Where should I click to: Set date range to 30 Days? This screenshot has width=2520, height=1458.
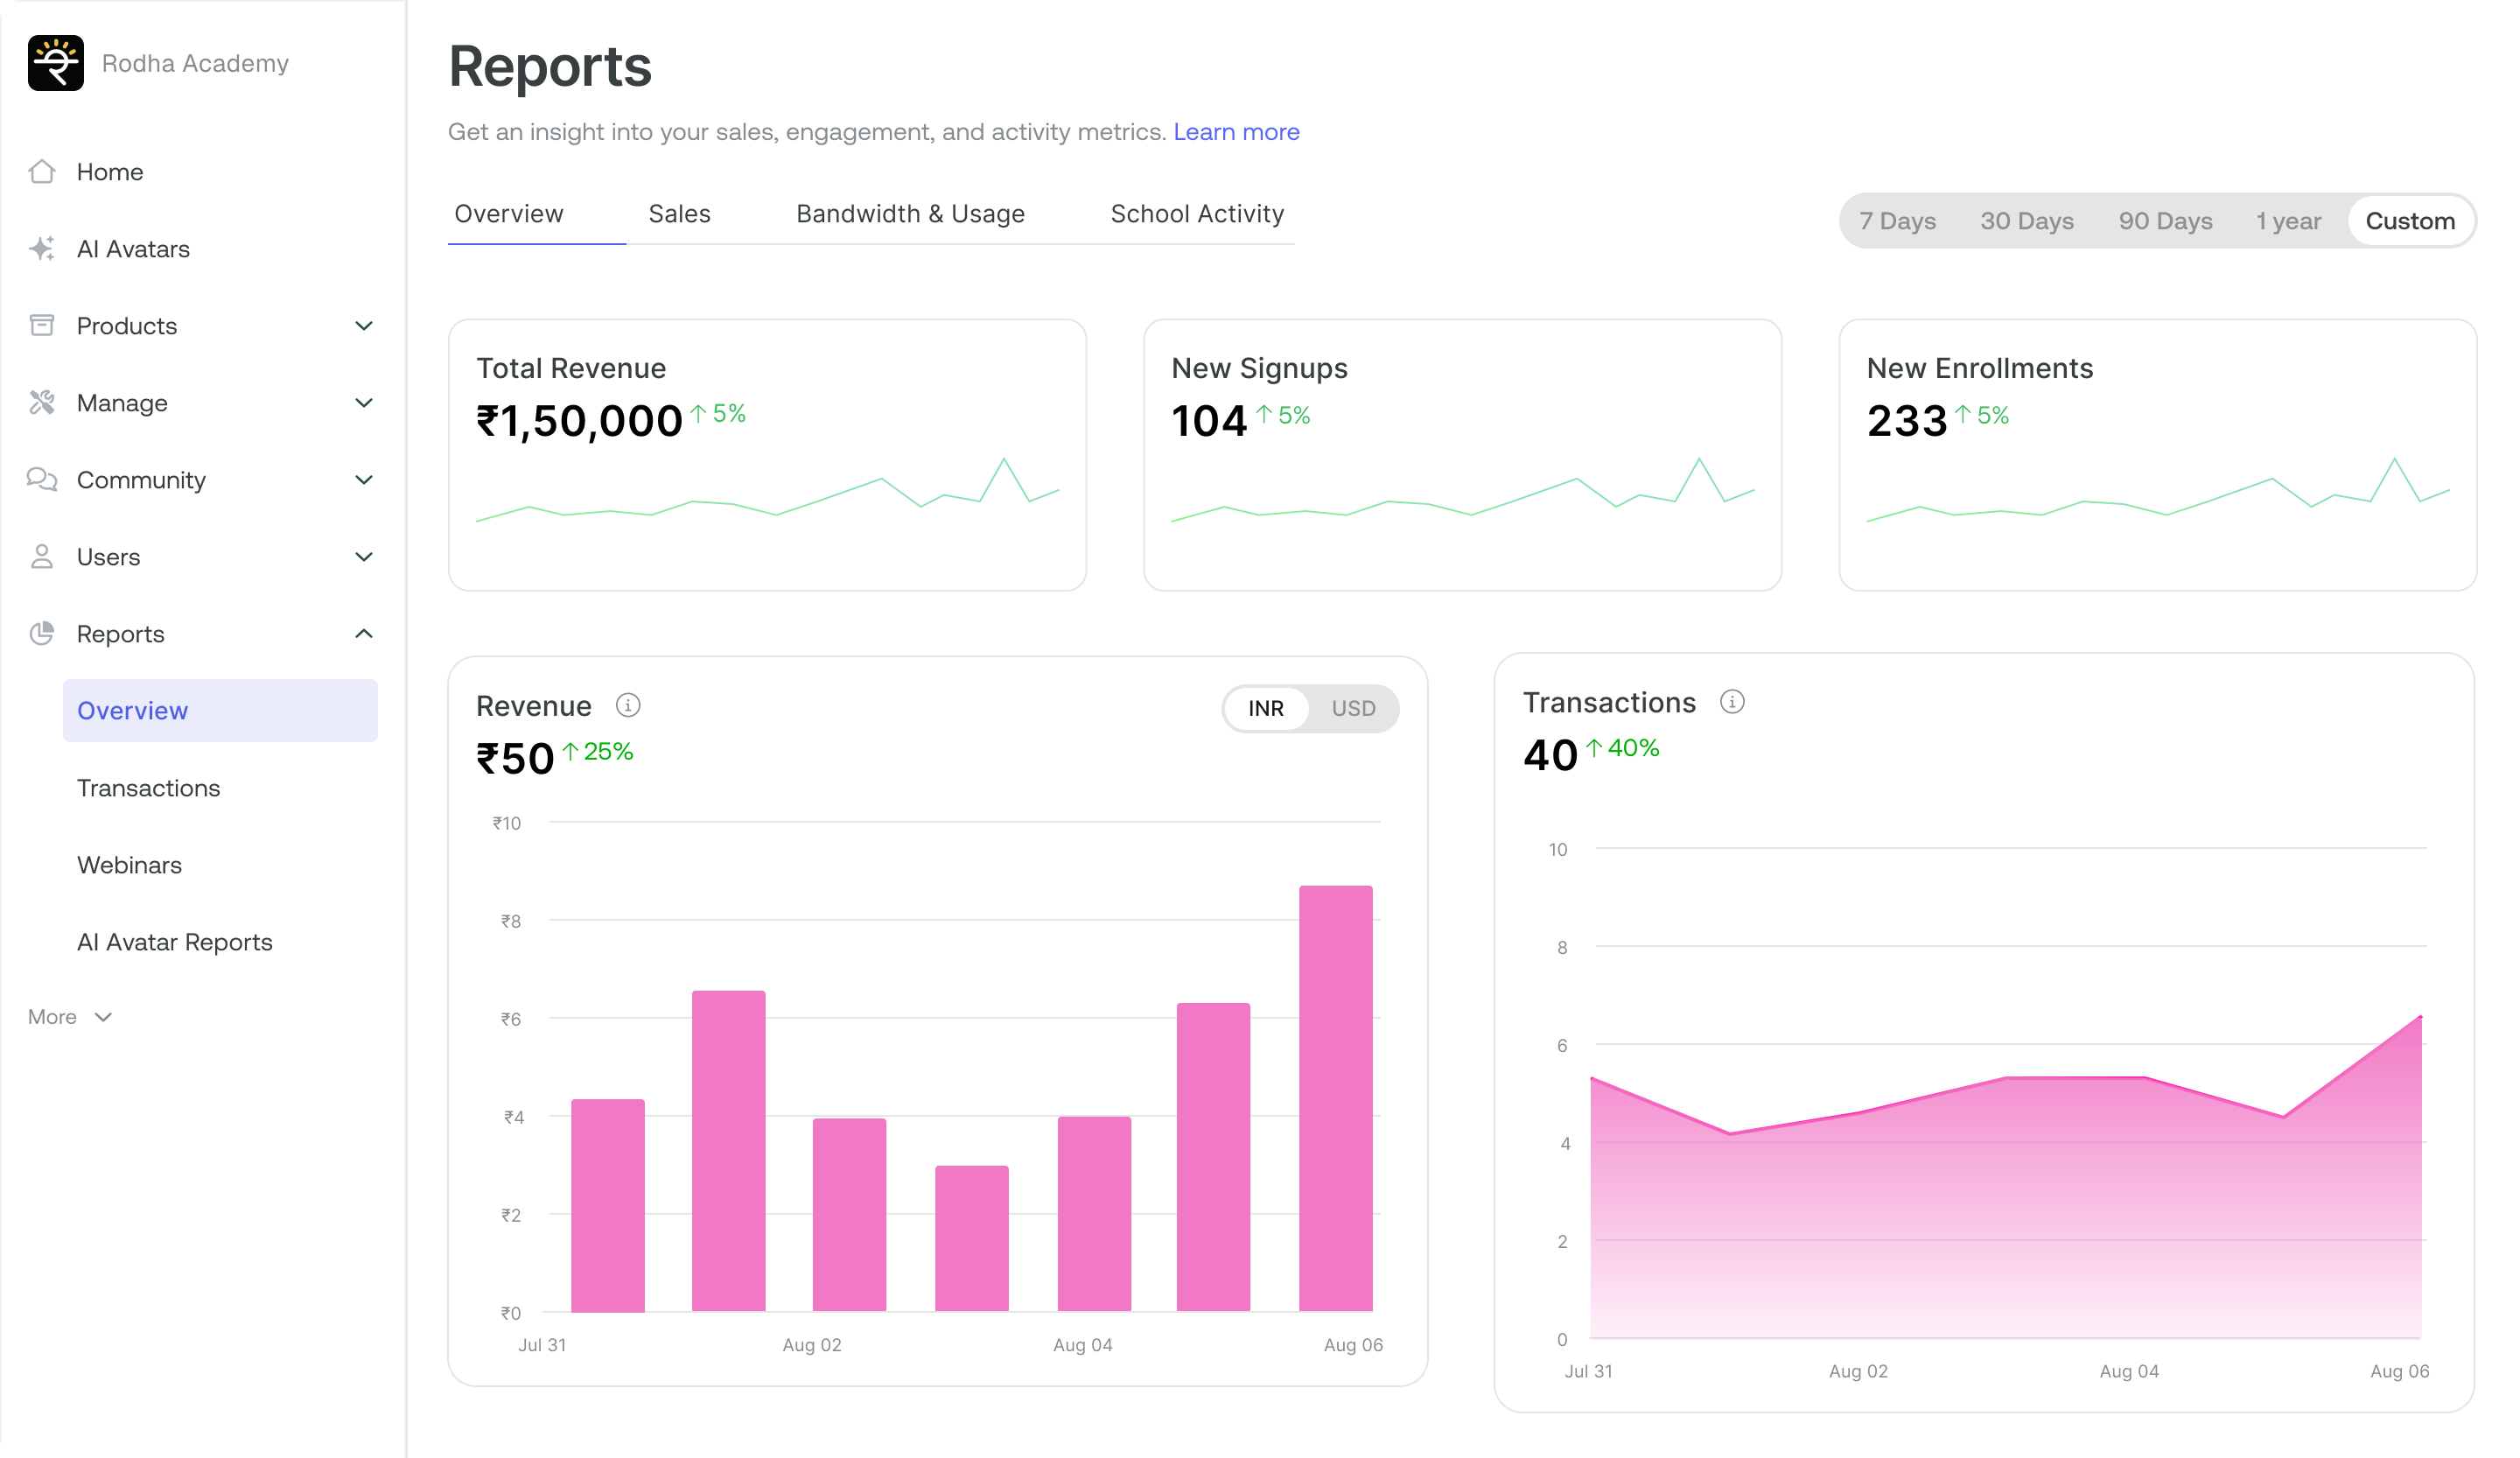2027,221
